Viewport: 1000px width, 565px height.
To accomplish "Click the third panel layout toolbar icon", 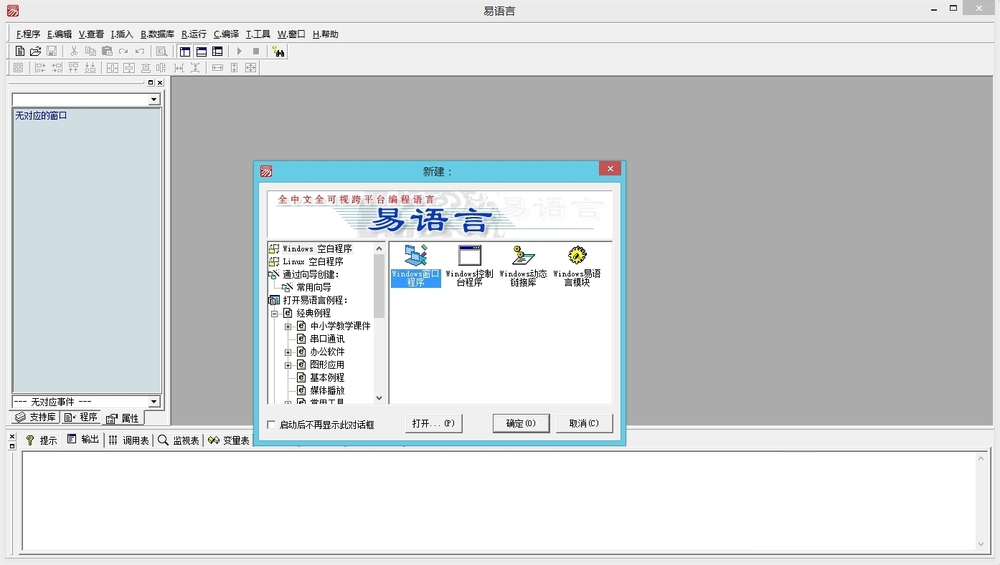I will [x=217, y=51].
